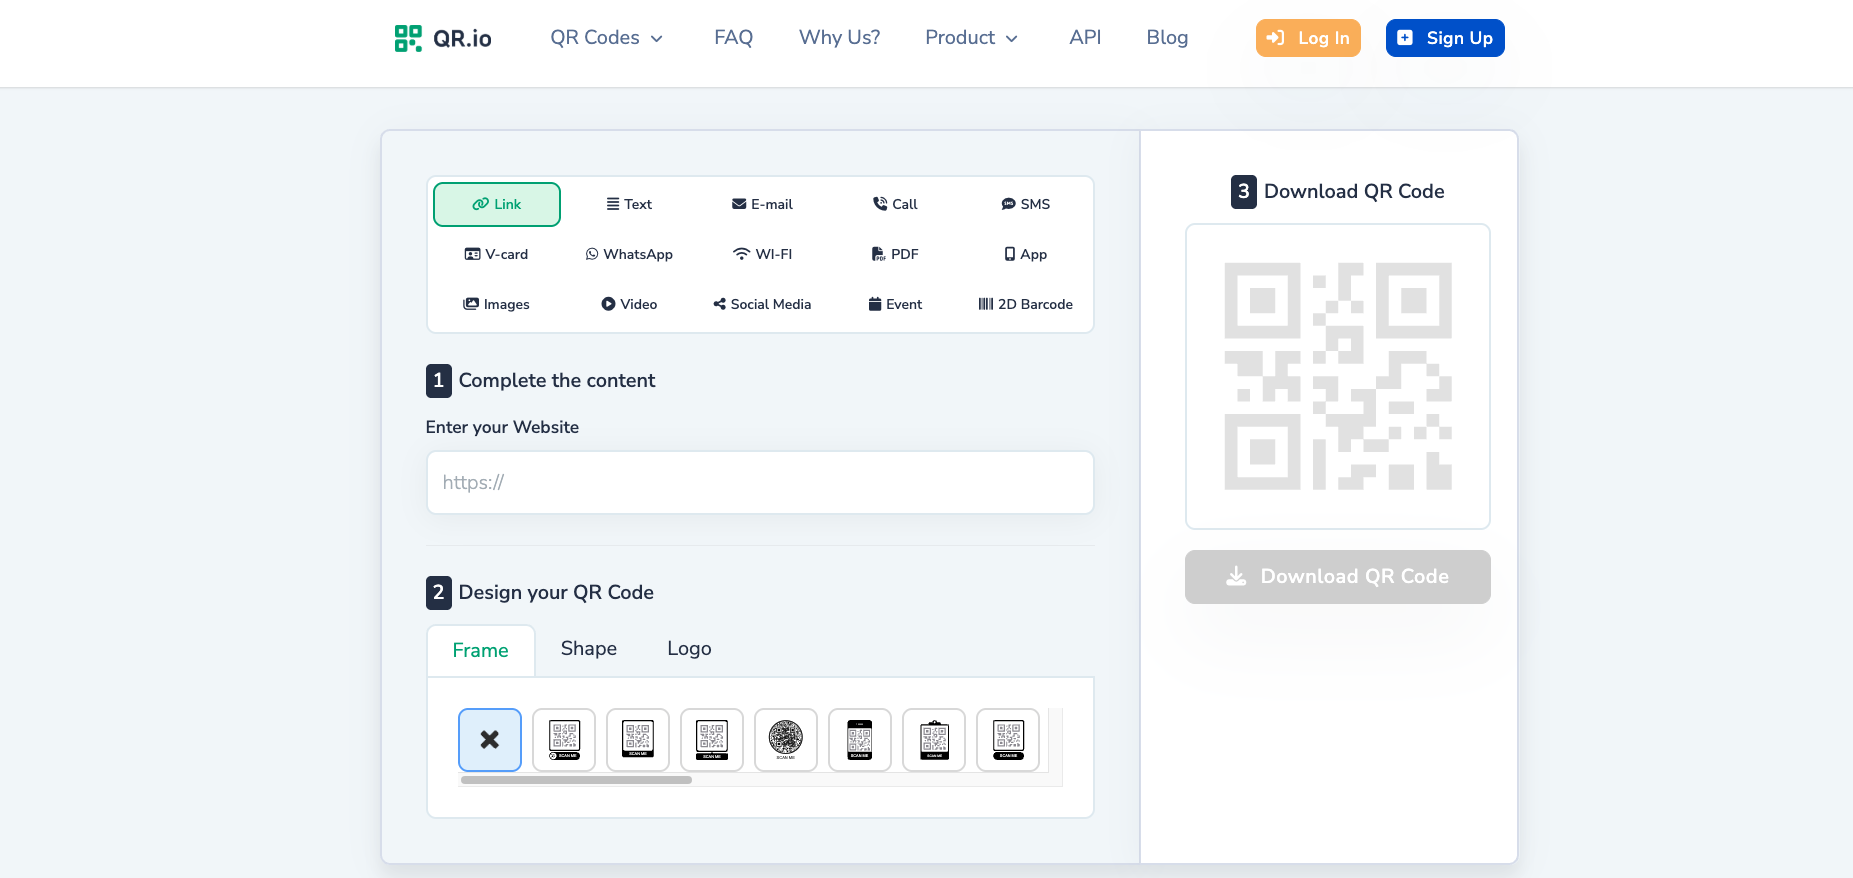Pick the PDF QR type
The width and height of the screenshot is (1853, 878).
click(894, 254)
